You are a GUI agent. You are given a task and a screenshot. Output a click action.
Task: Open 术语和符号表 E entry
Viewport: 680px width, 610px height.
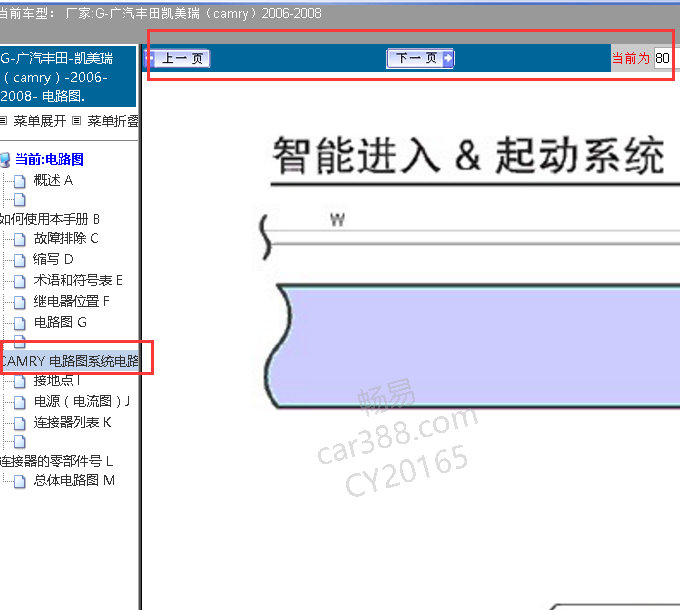click(78, 280)
